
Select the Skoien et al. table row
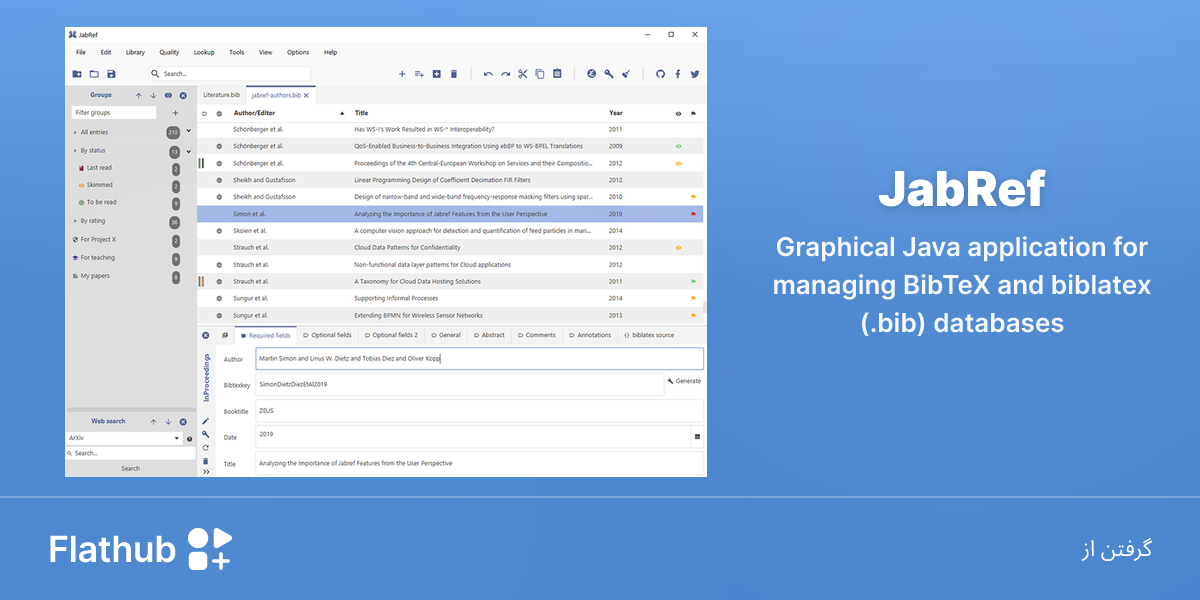tap(450, 230)
